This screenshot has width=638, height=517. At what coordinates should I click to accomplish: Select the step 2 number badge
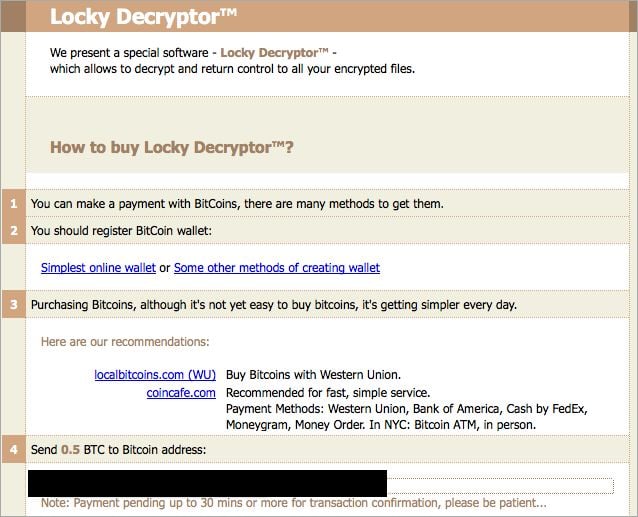click(13, 231)
